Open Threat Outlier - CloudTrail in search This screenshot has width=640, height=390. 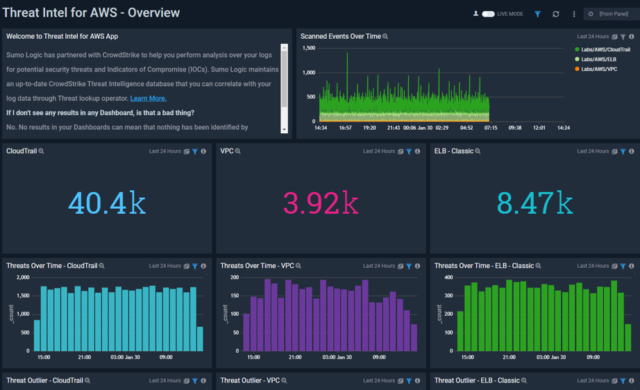(87, 380)
